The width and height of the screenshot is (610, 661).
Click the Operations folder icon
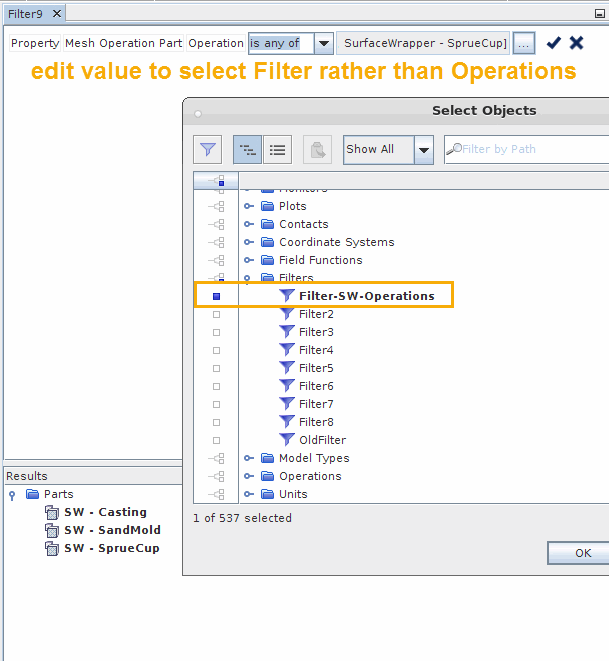(267, 476)
